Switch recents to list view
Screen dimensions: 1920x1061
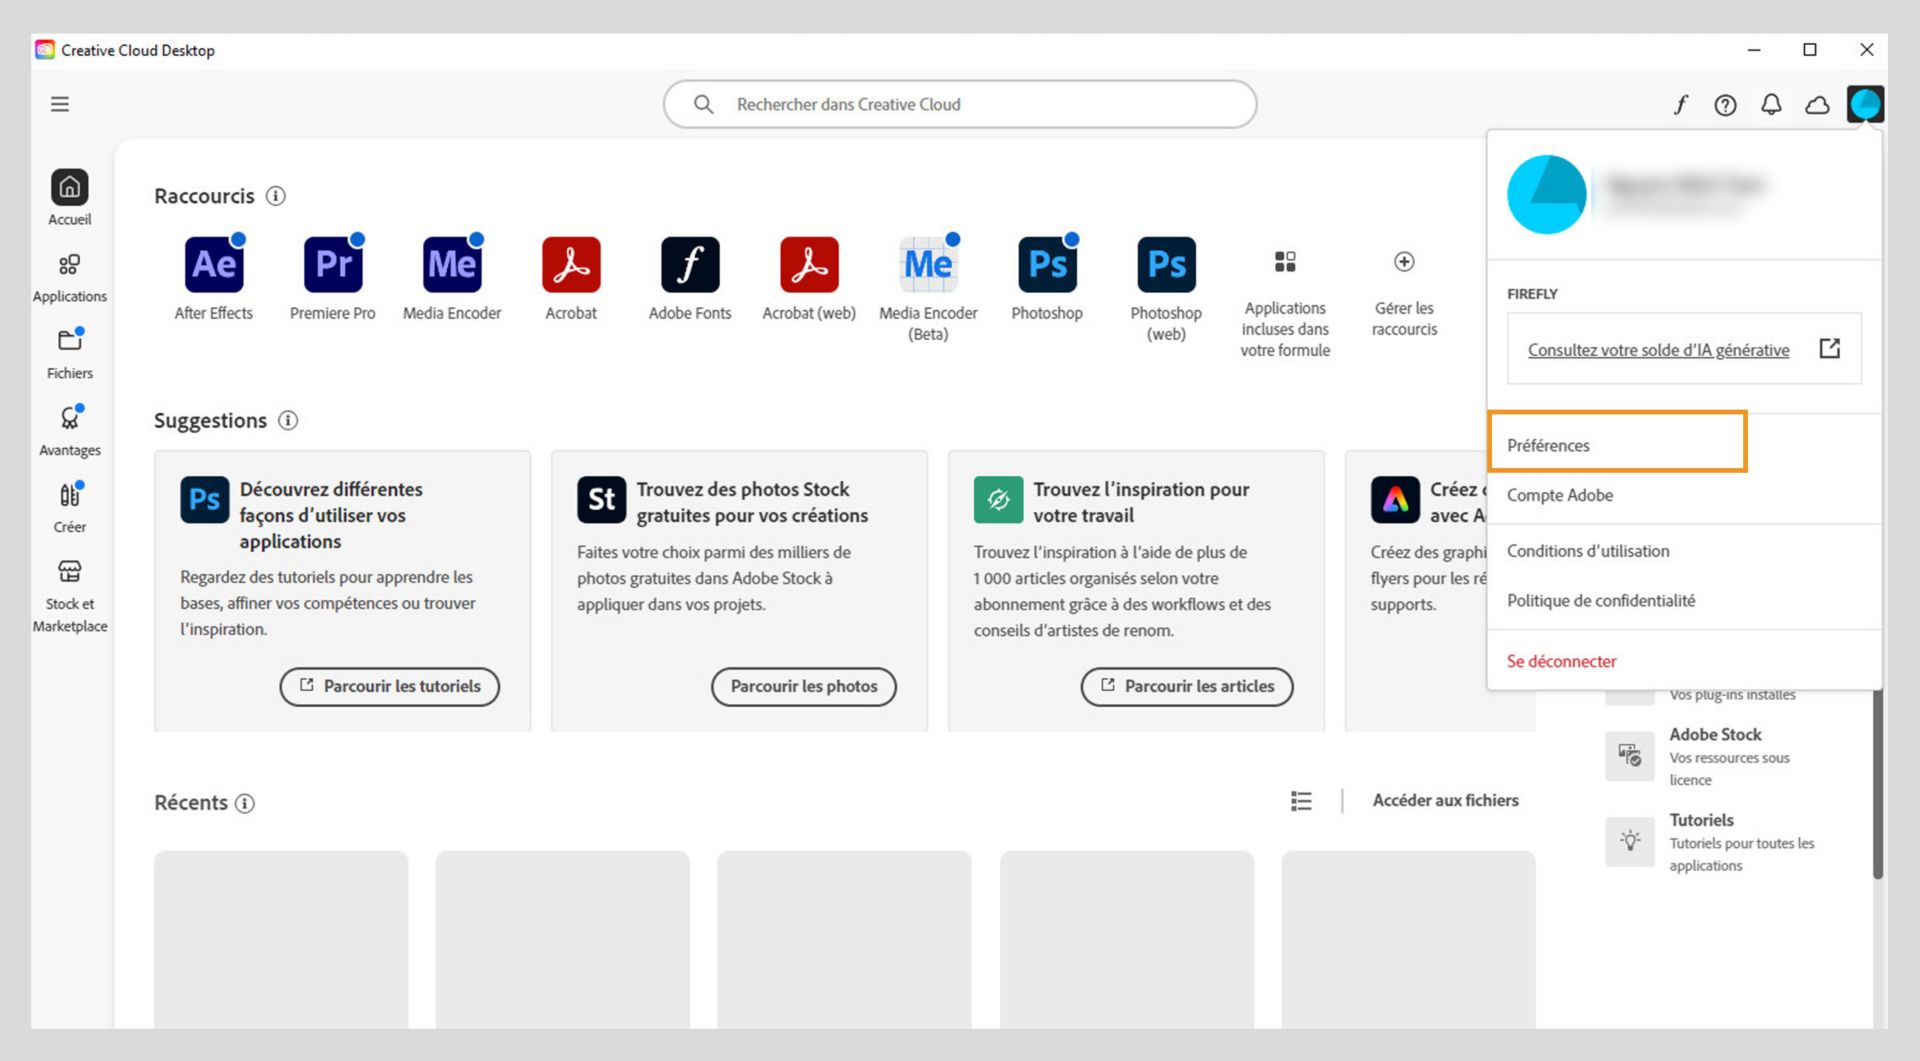(x=1301, y=801)
